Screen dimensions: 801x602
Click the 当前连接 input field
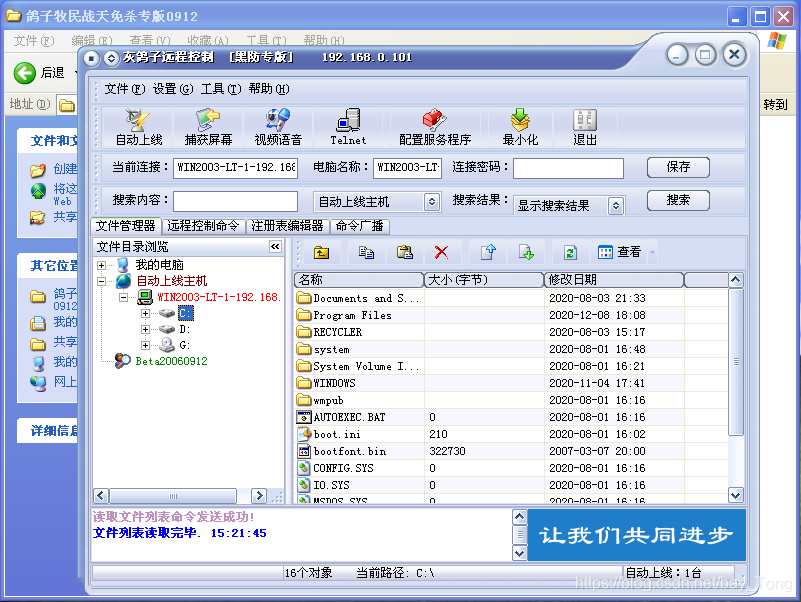[x=235, y=168]
